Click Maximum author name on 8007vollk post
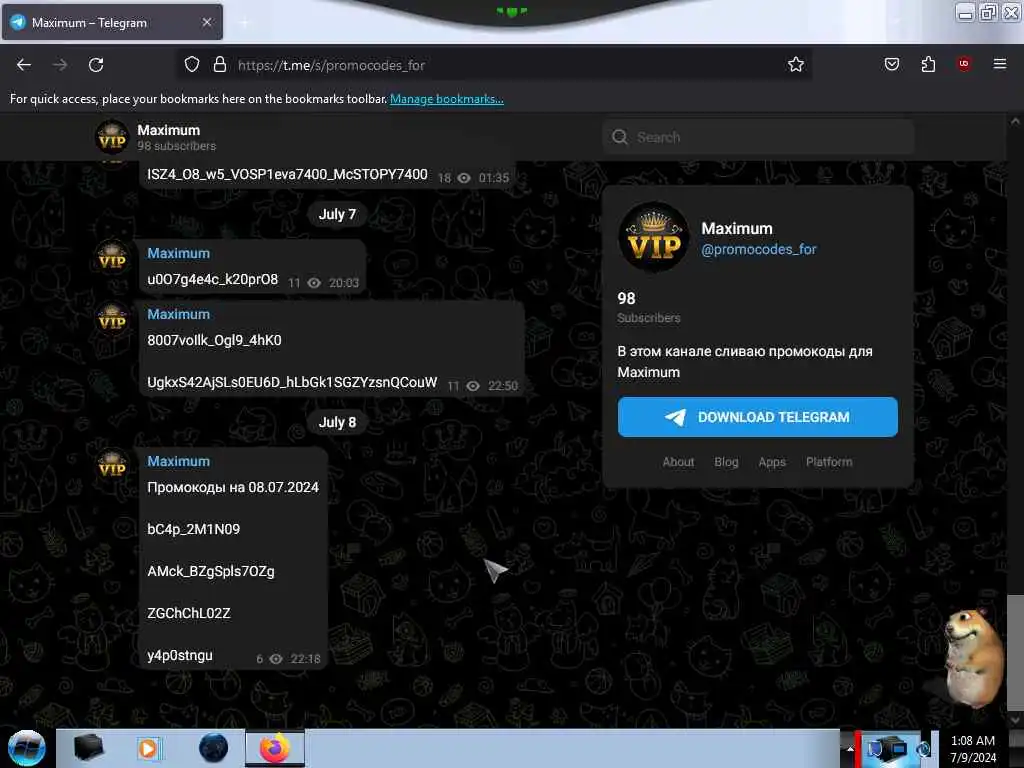This screenshot has height=768, width=1024. (x=178, y=314)
